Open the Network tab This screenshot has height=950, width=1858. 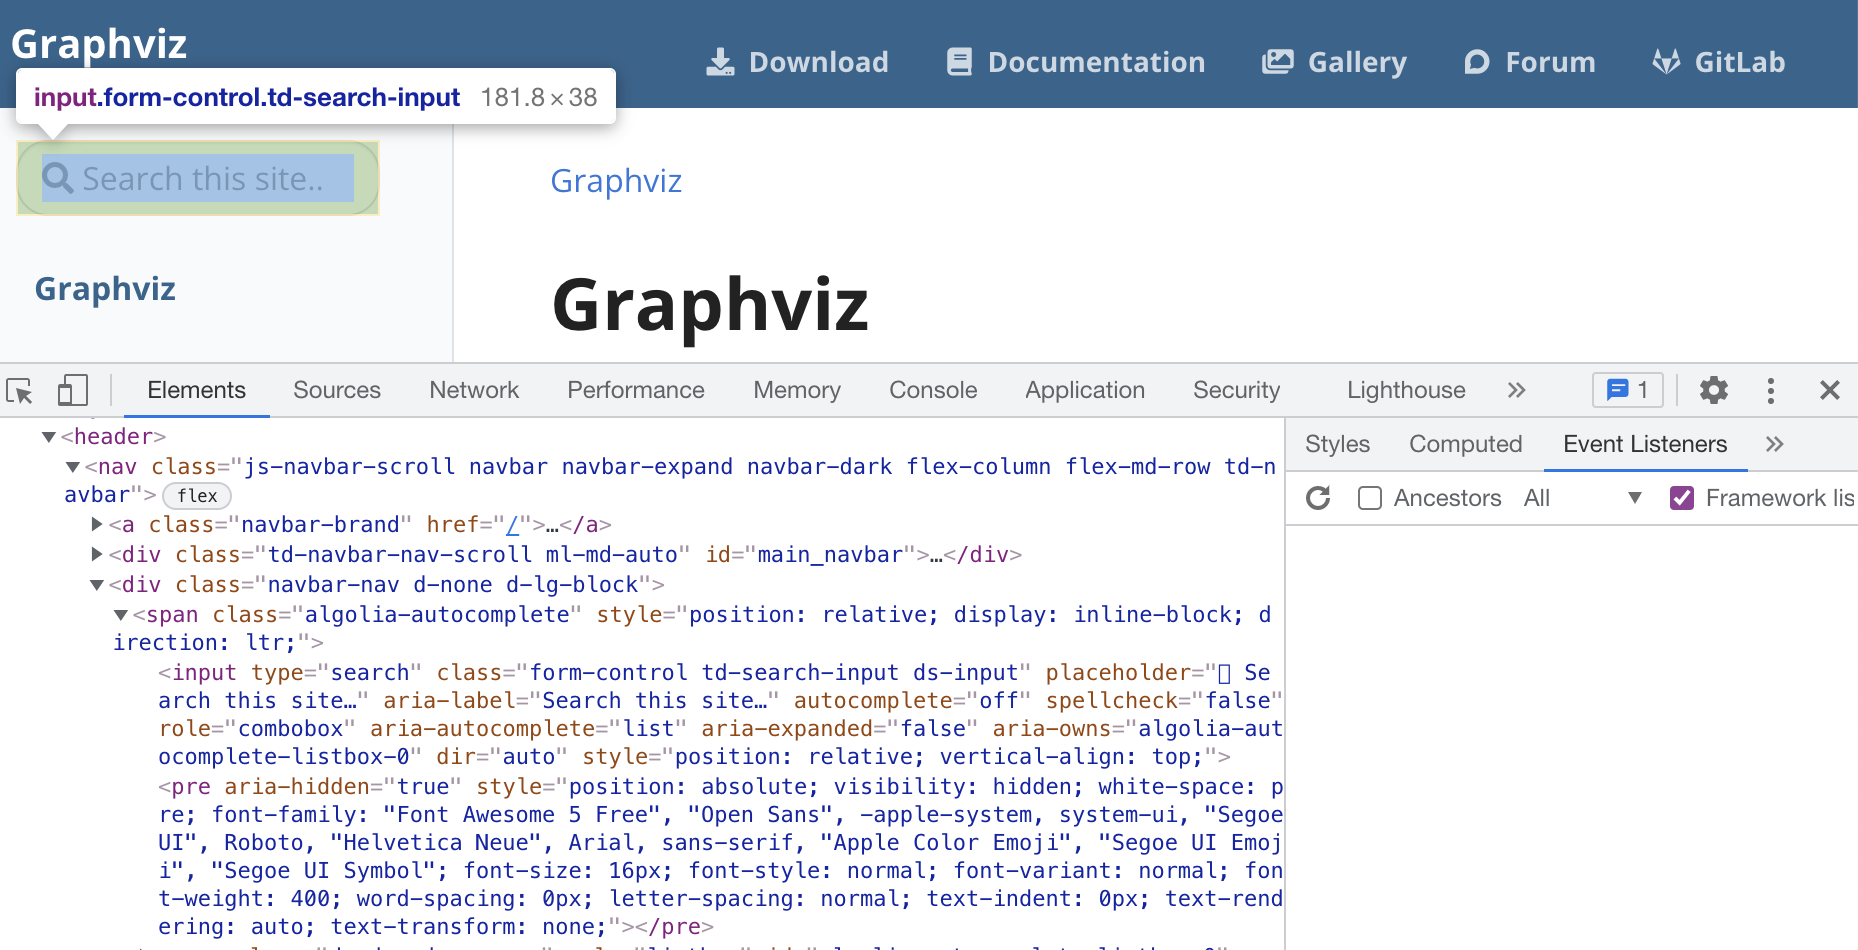pos(474,390)
